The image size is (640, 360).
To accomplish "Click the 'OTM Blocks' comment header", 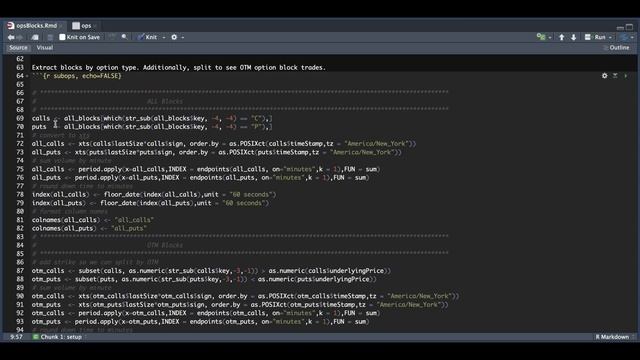I will click(x=165, y=245).
